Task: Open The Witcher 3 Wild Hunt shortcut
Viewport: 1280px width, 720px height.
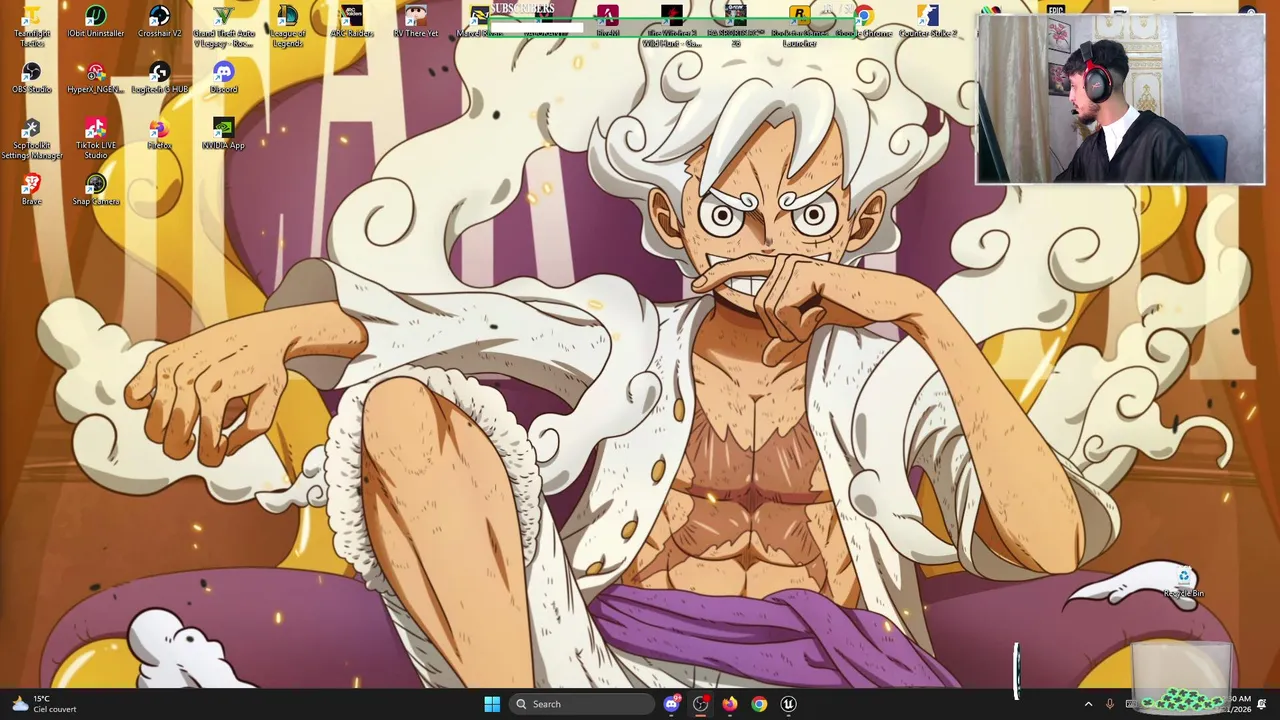Action: pyautogui.click(x=671, y=27)
